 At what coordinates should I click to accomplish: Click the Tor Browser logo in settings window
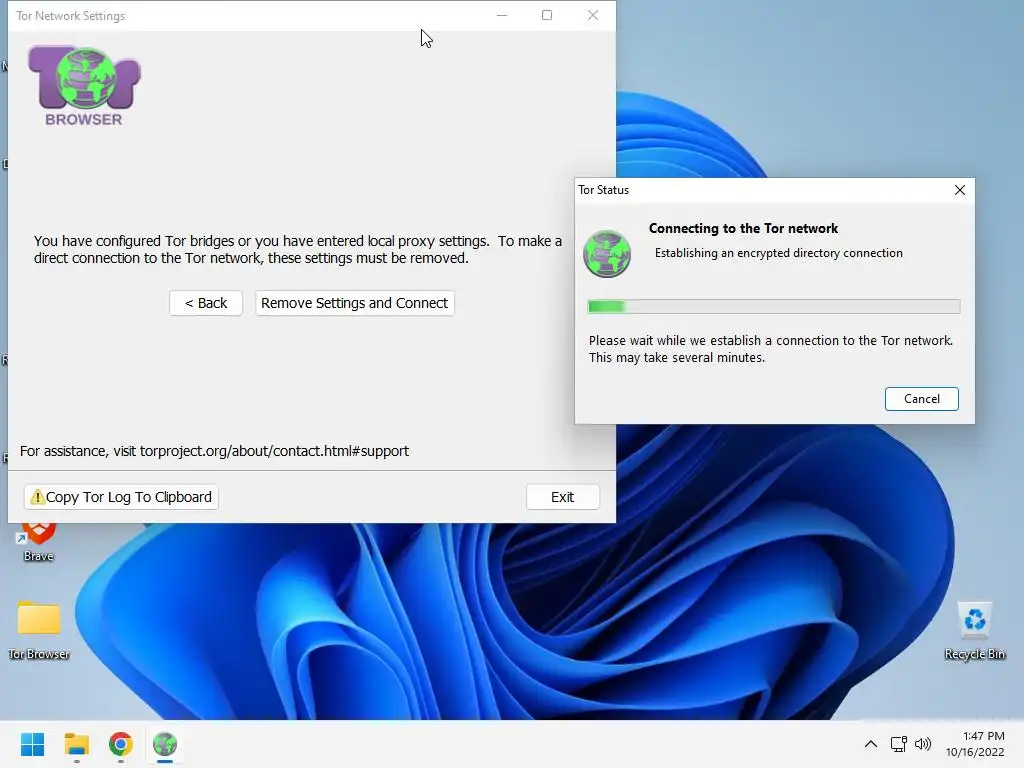(x=84, y=86)
